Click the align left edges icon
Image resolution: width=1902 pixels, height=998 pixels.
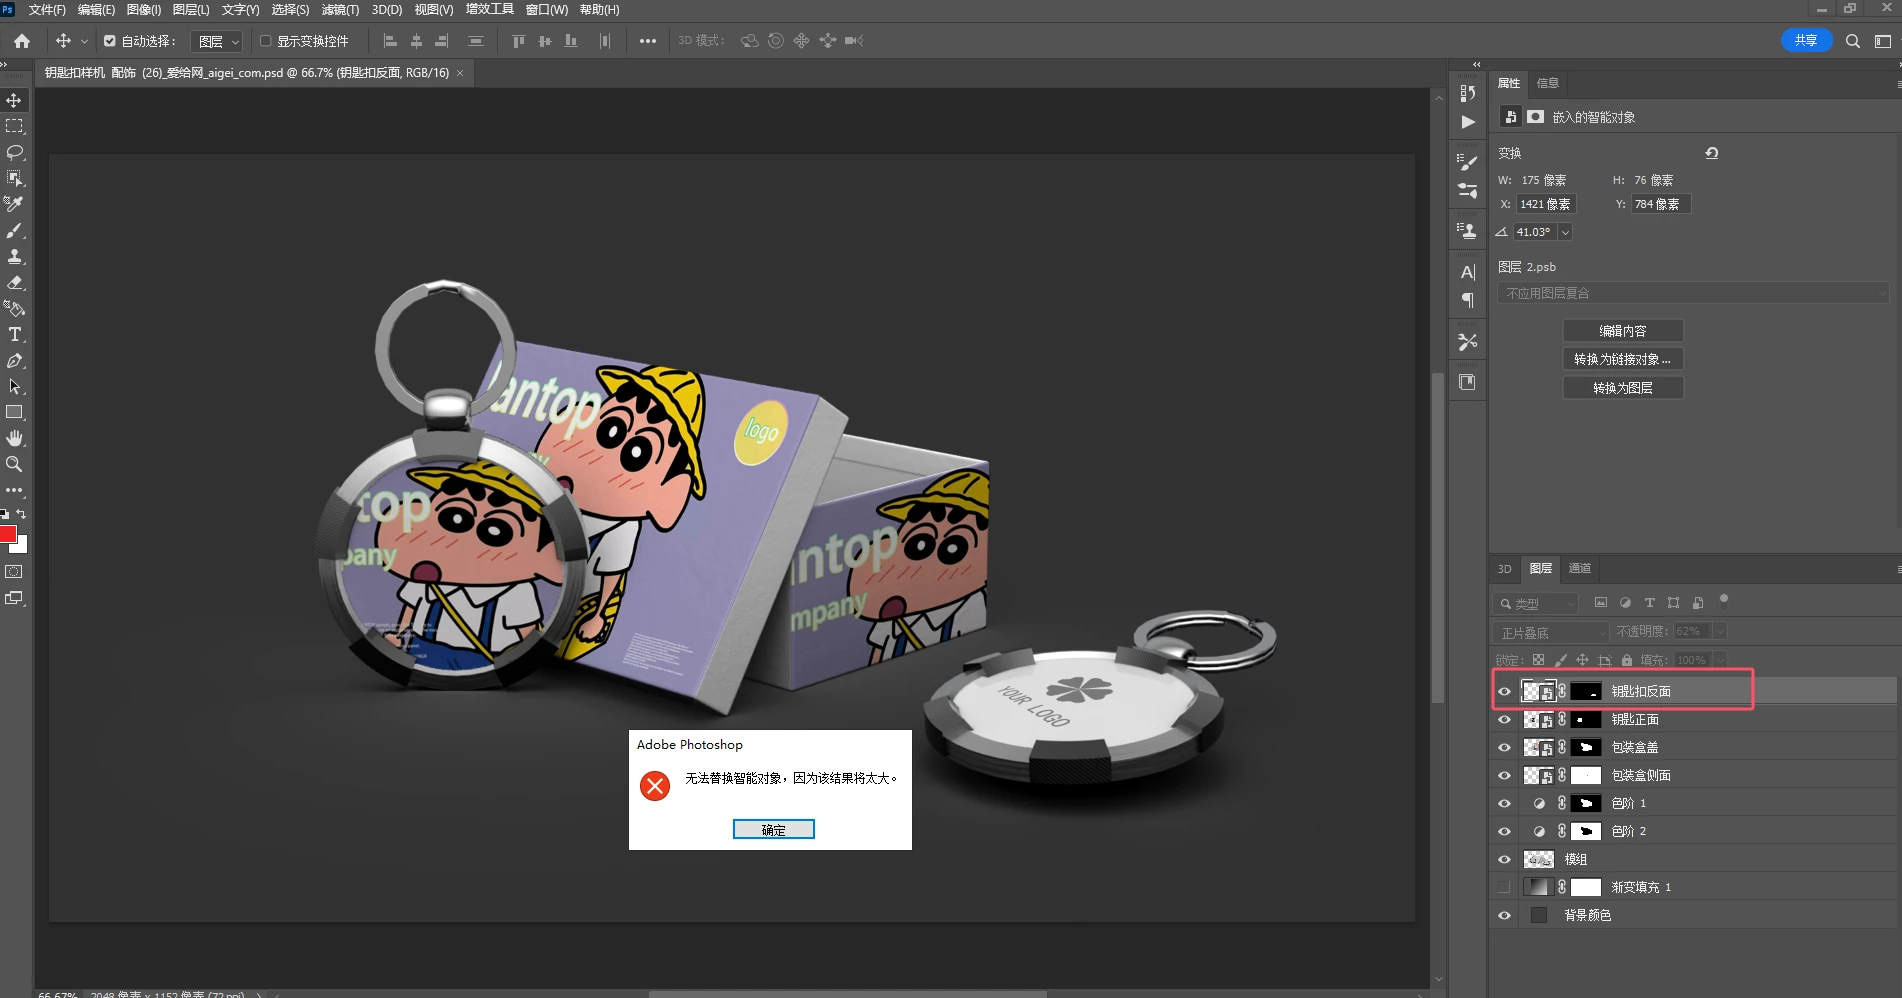coord(390,41)
